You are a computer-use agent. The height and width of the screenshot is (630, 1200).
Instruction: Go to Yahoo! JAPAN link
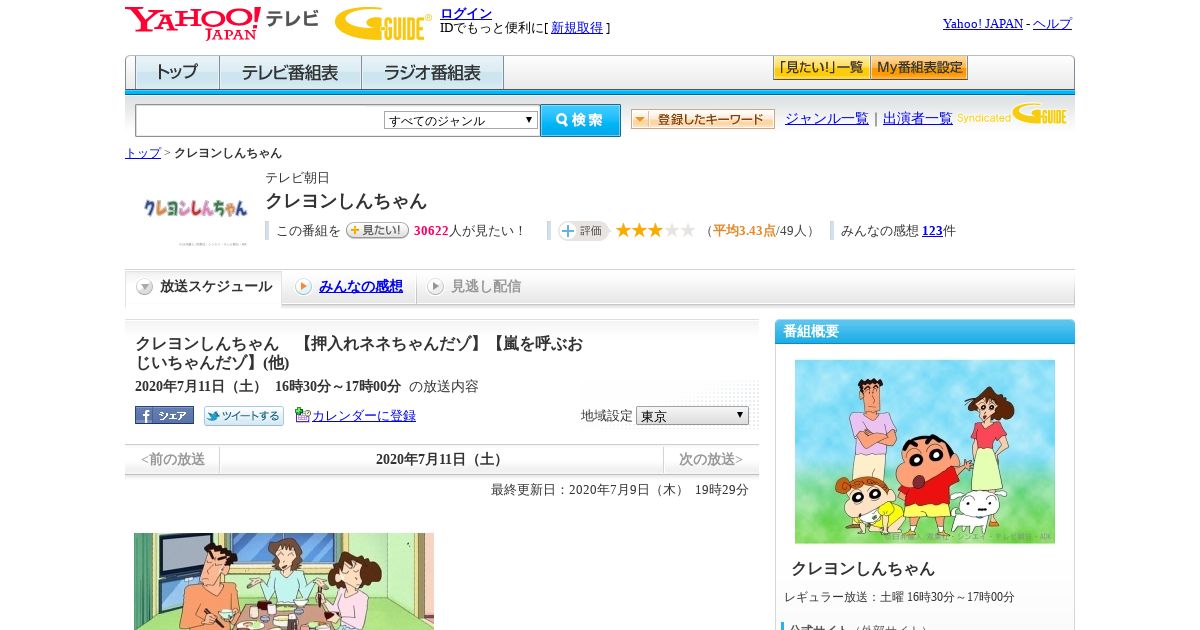pyautogui.click(x=983, y=23)
